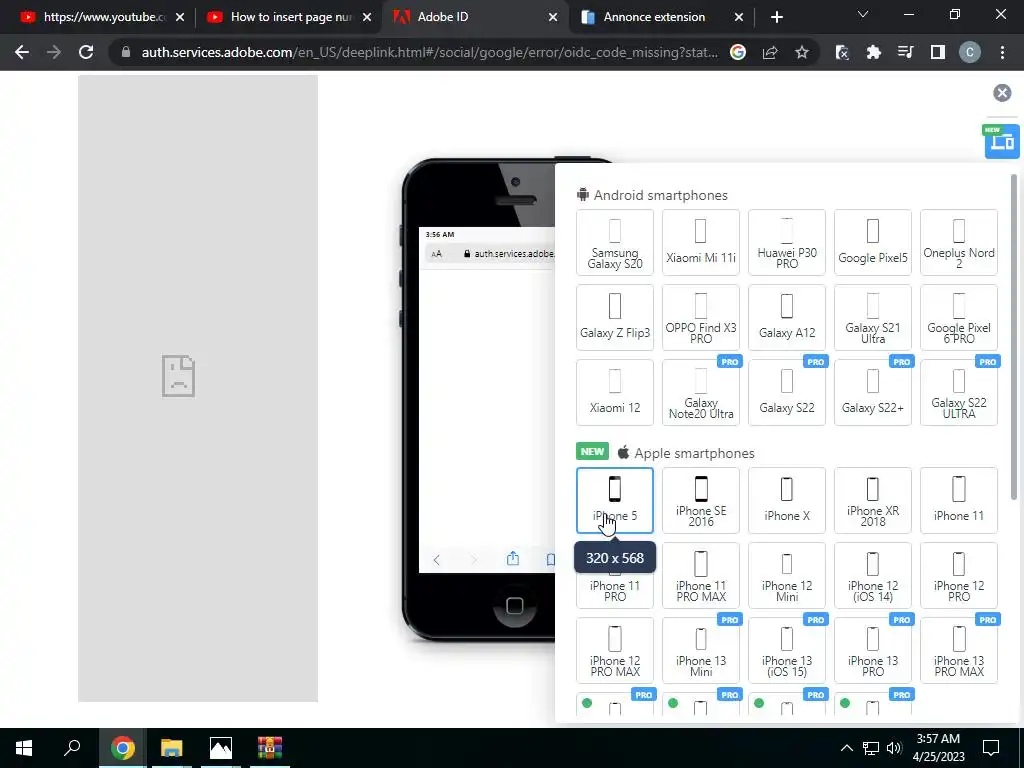The width and height of the screenshot is (1024, 768).
Task: Select the Galaxy S22+ device
Action: [872, 393]
